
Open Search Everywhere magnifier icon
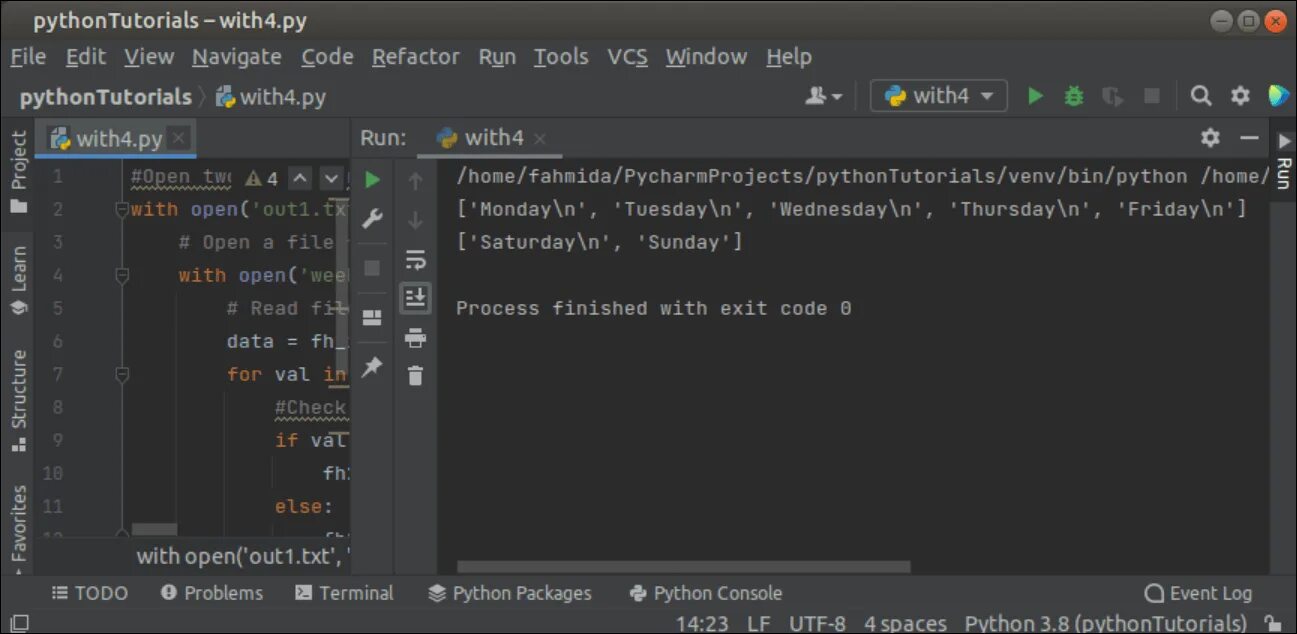coord(1201,96)
